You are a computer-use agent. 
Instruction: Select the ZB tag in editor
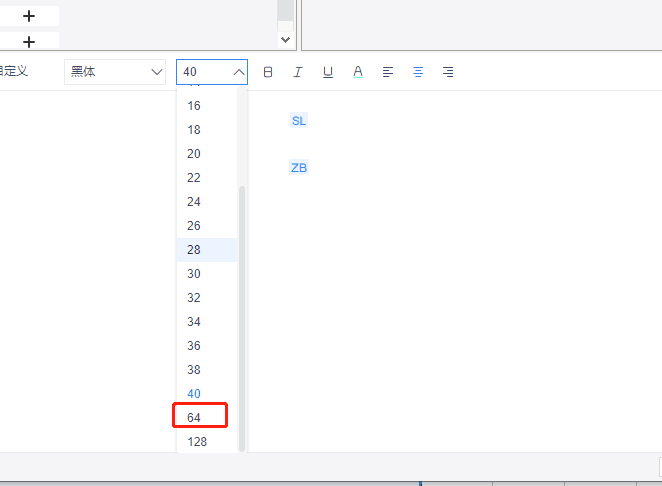[x=299, y=168]
